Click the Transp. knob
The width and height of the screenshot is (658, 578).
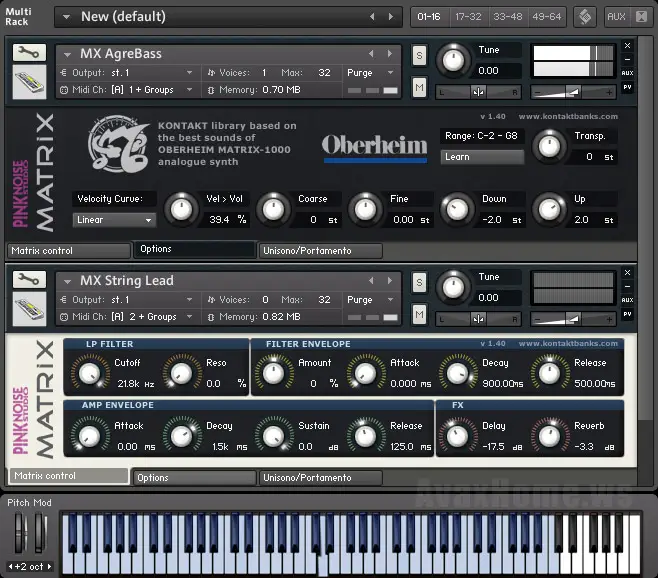[549, 146]
